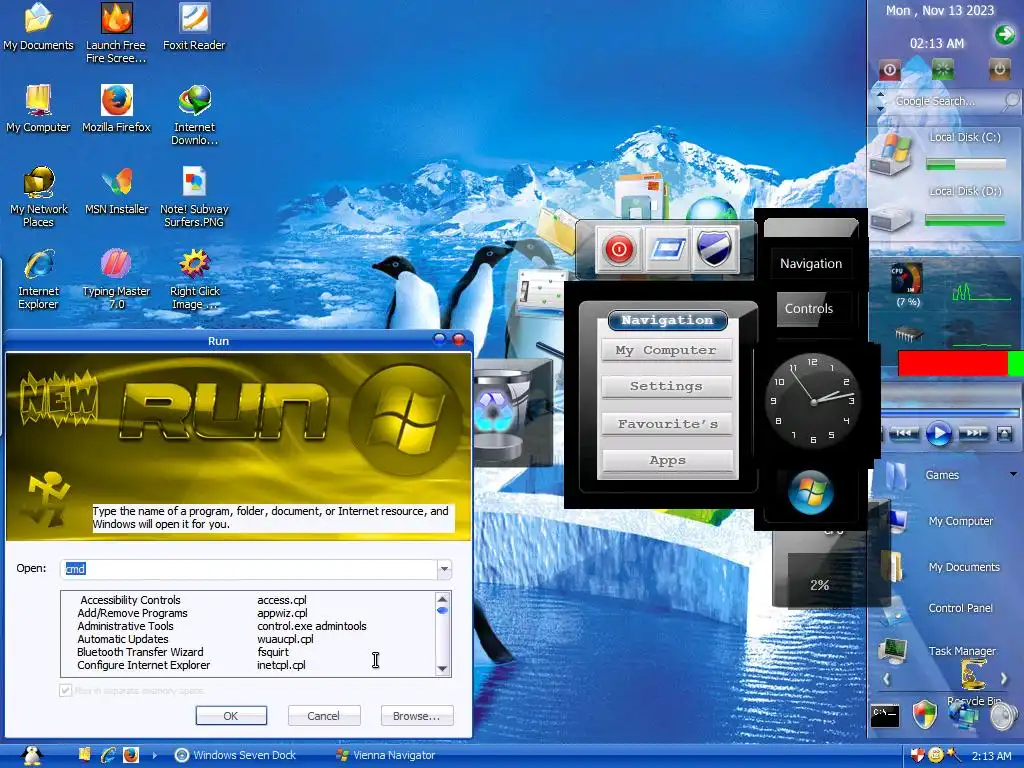Switch to the Navigation tab

[x=811, y=264]
